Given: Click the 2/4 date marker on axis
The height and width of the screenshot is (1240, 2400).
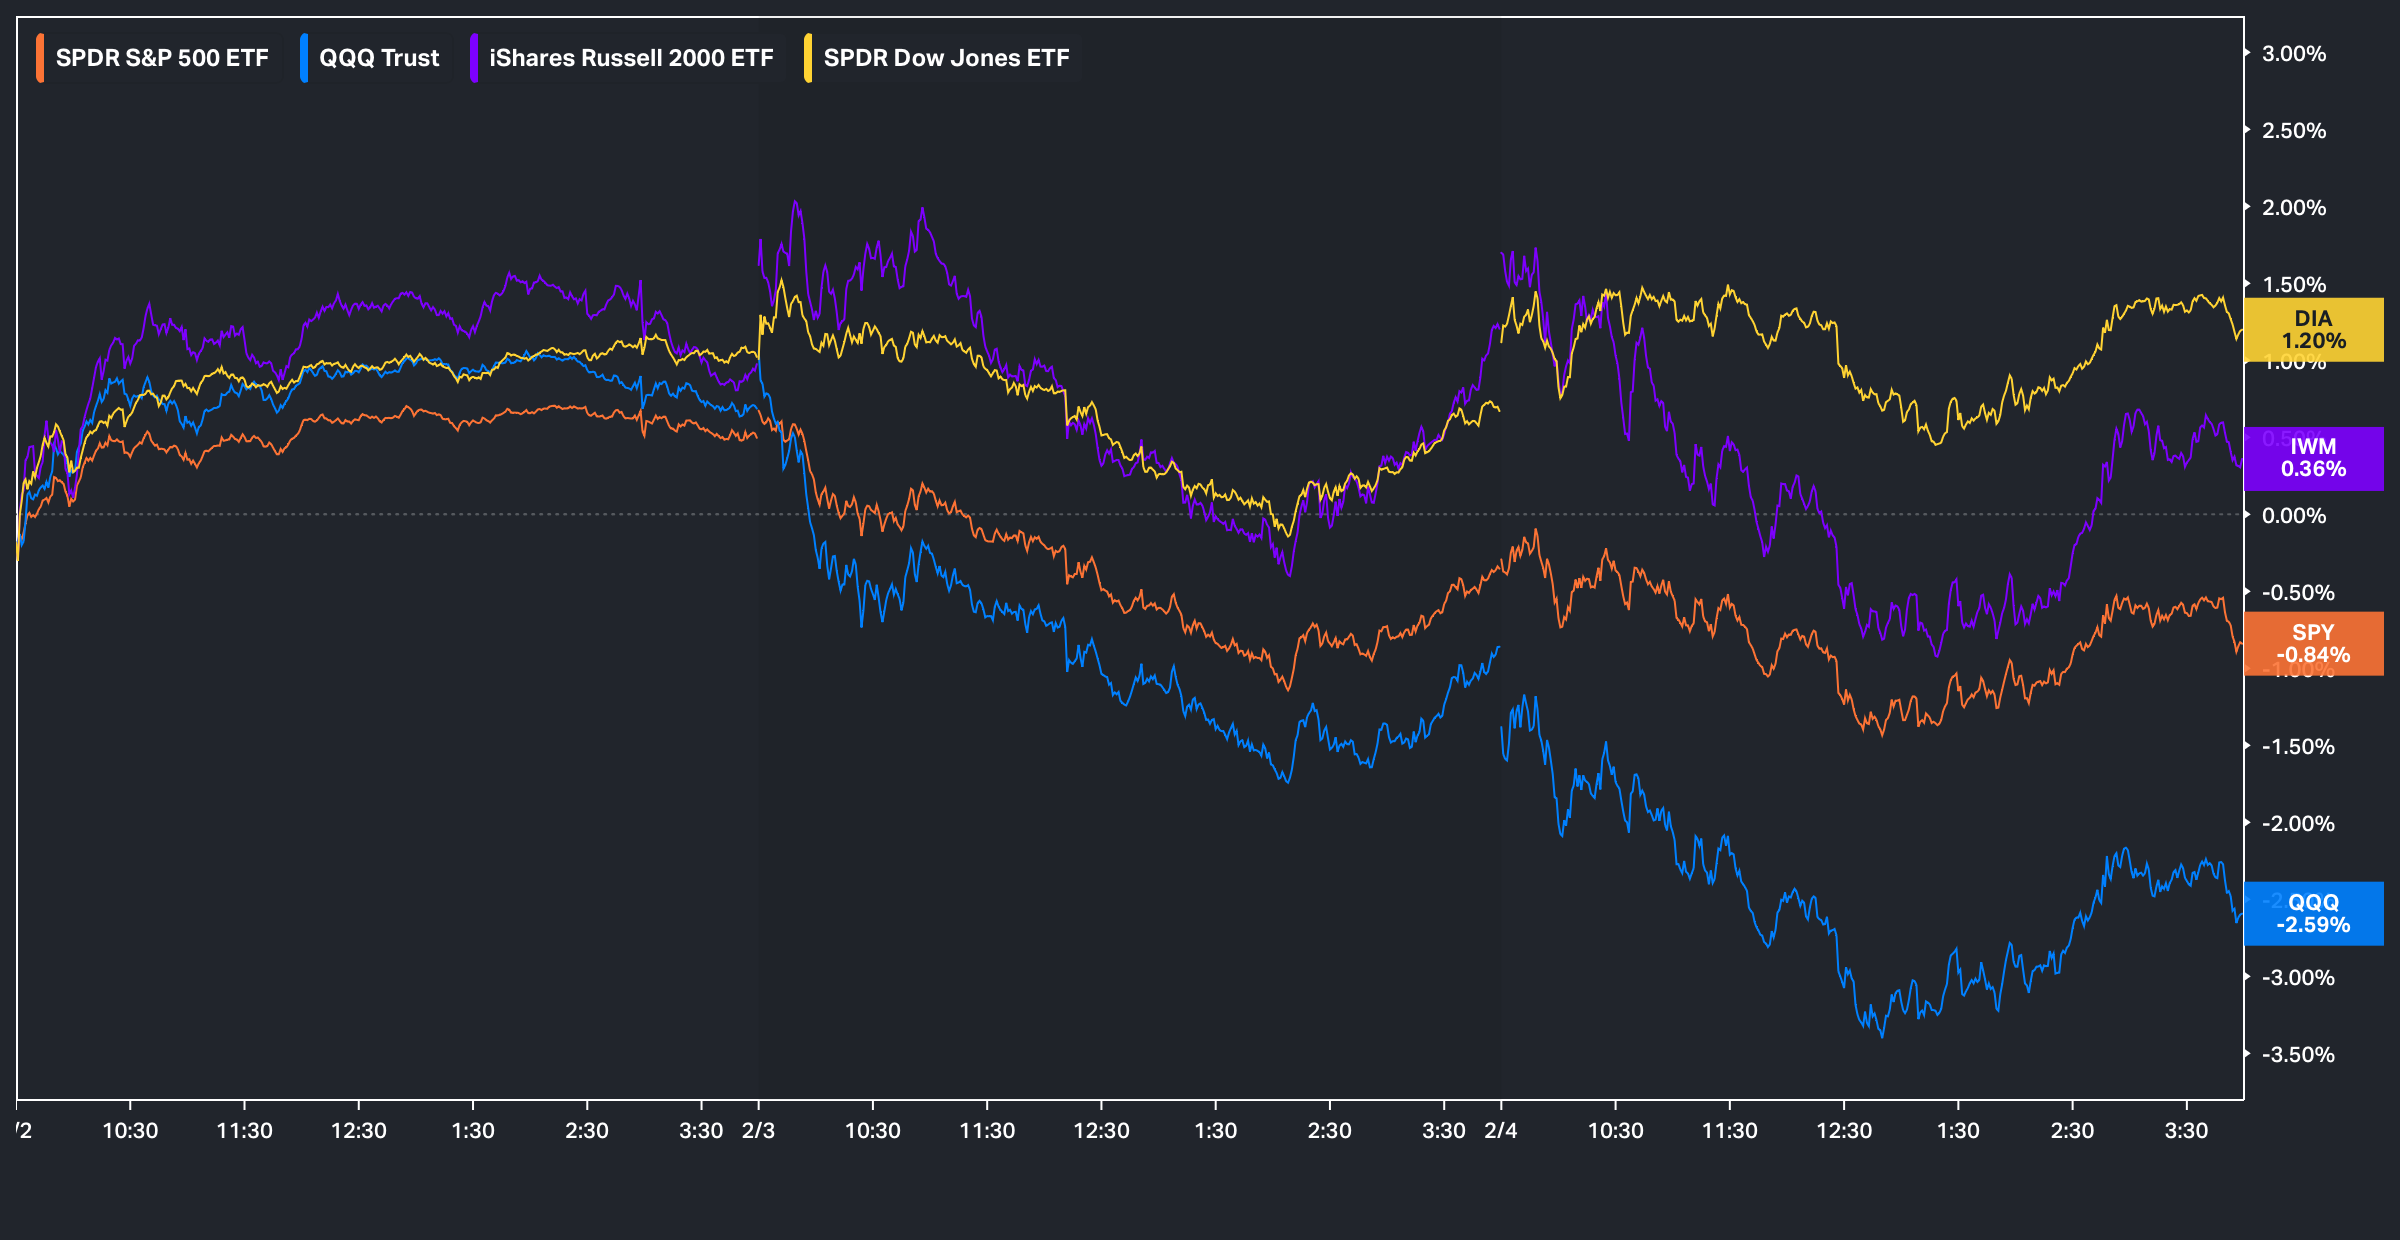Looking at the screenshot, I should [x=1500, y=1130].
